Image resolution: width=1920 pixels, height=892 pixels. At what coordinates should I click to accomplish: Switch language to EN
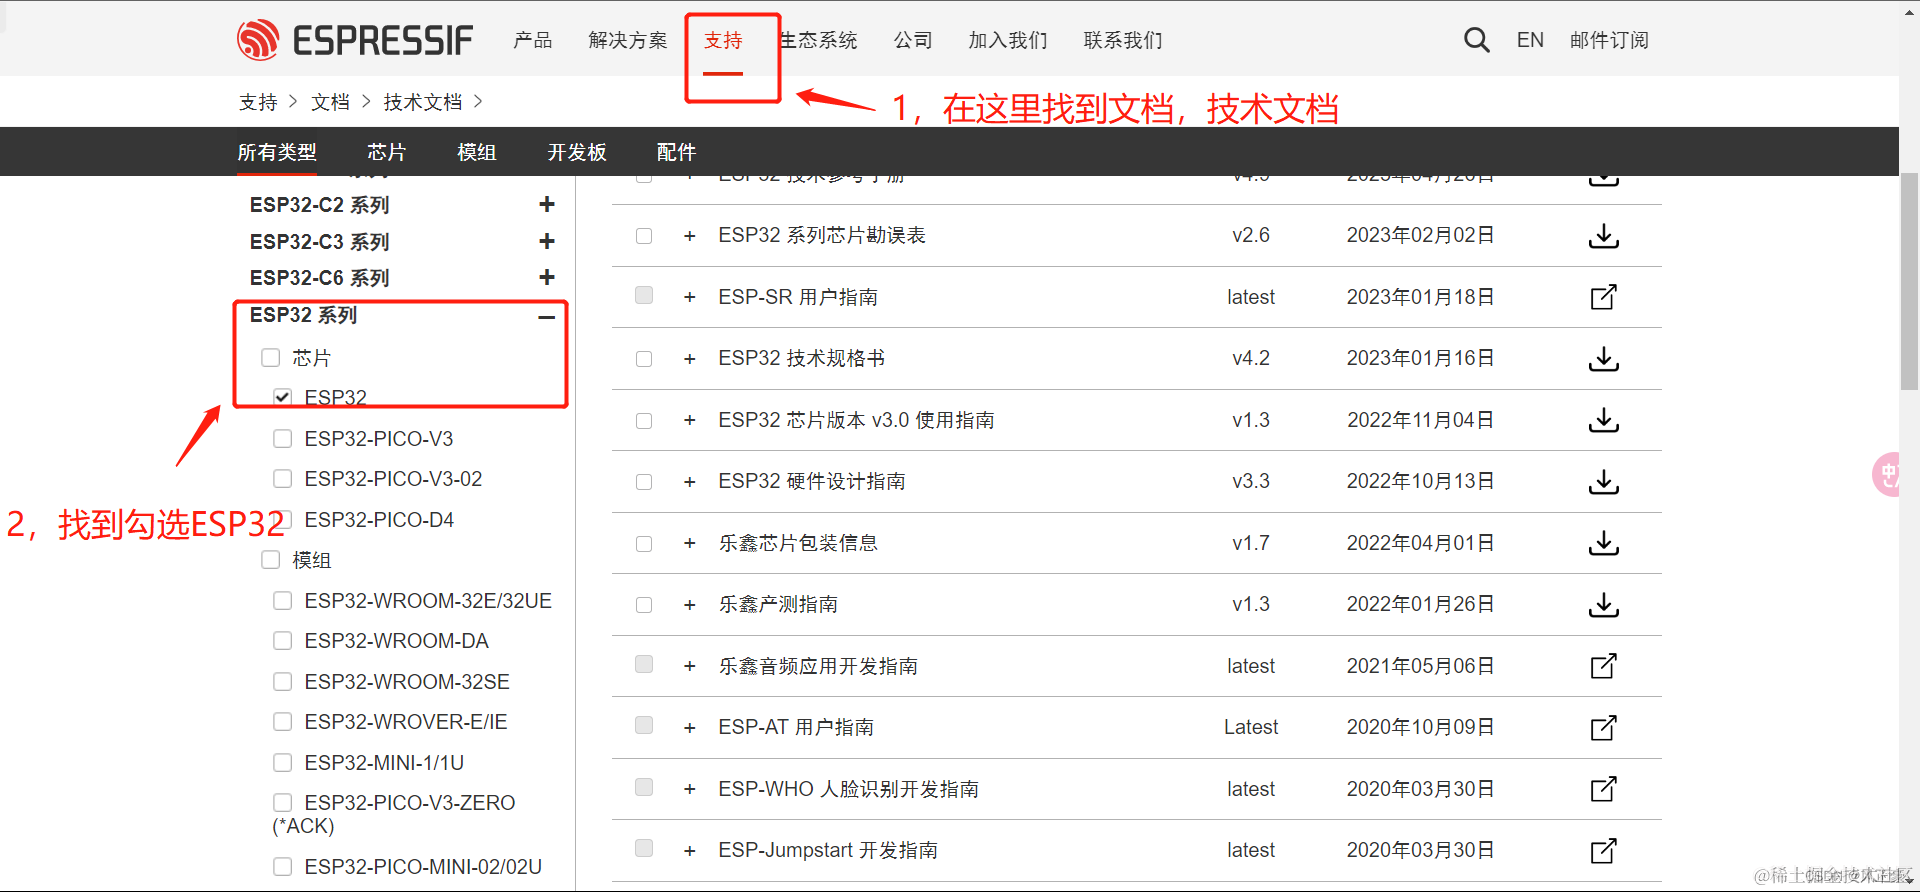(x=1530, y=40)
